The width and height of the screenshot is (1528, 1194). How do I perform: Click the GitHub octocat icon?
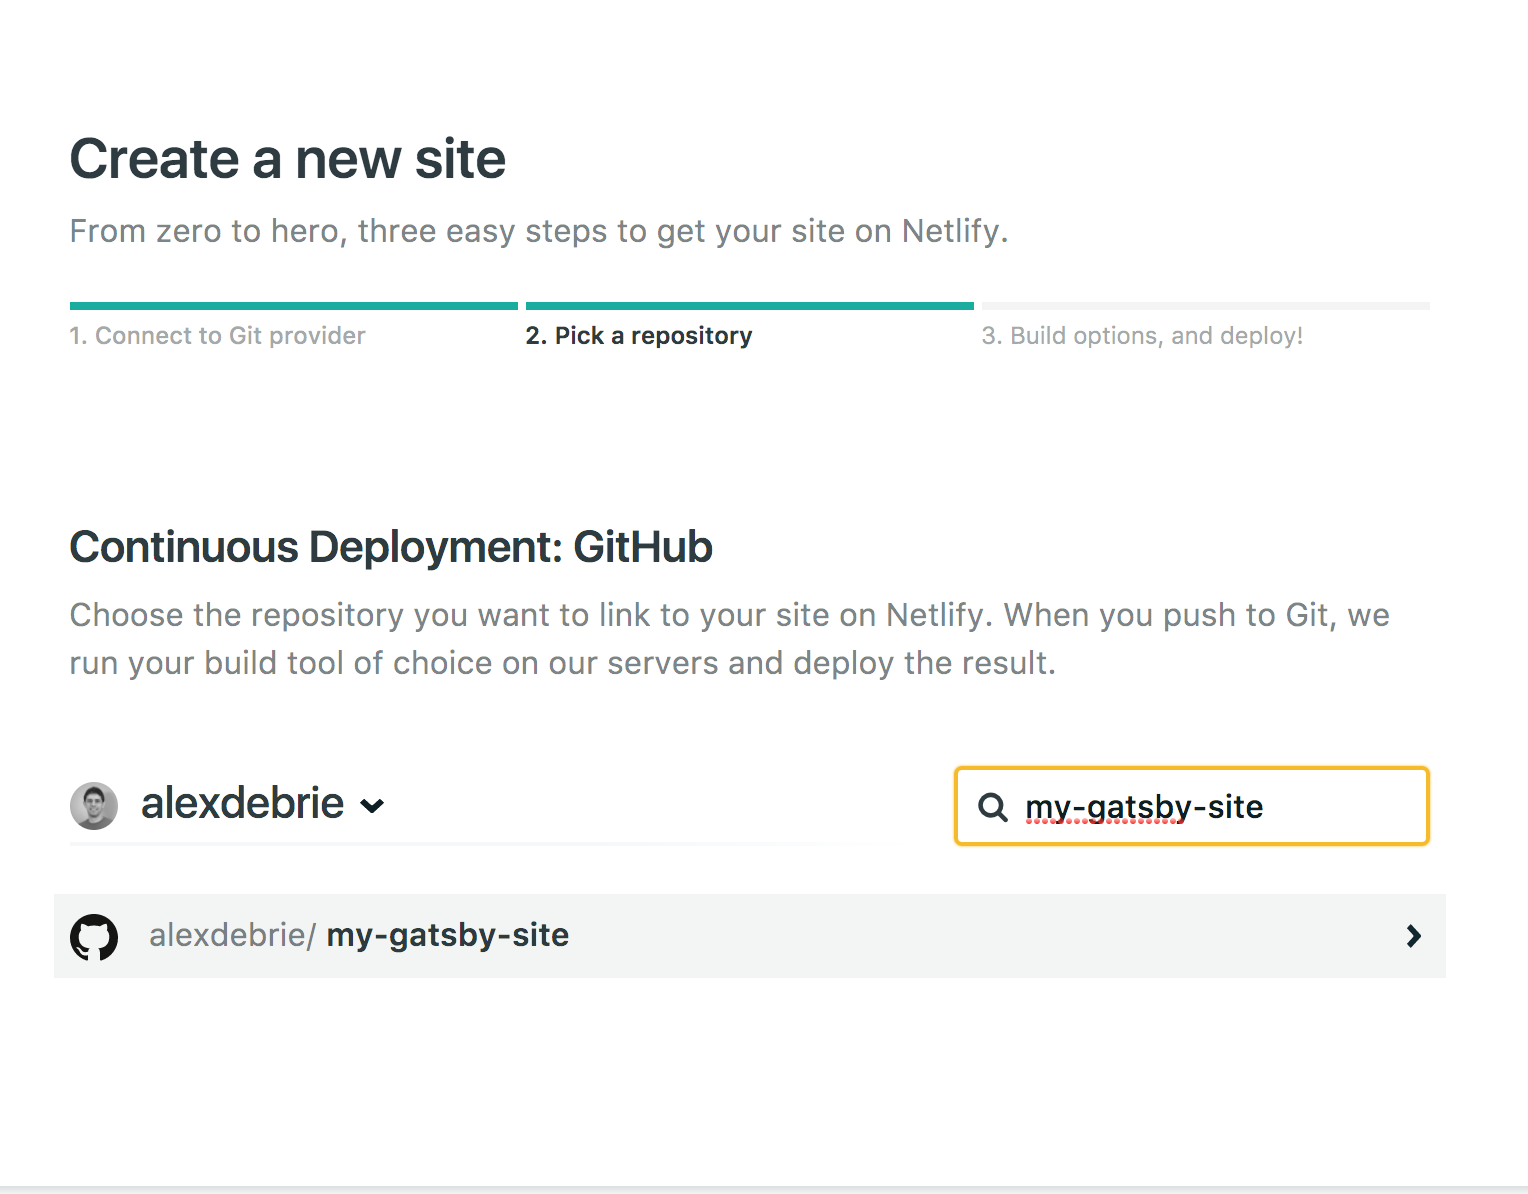click(94, 937)
